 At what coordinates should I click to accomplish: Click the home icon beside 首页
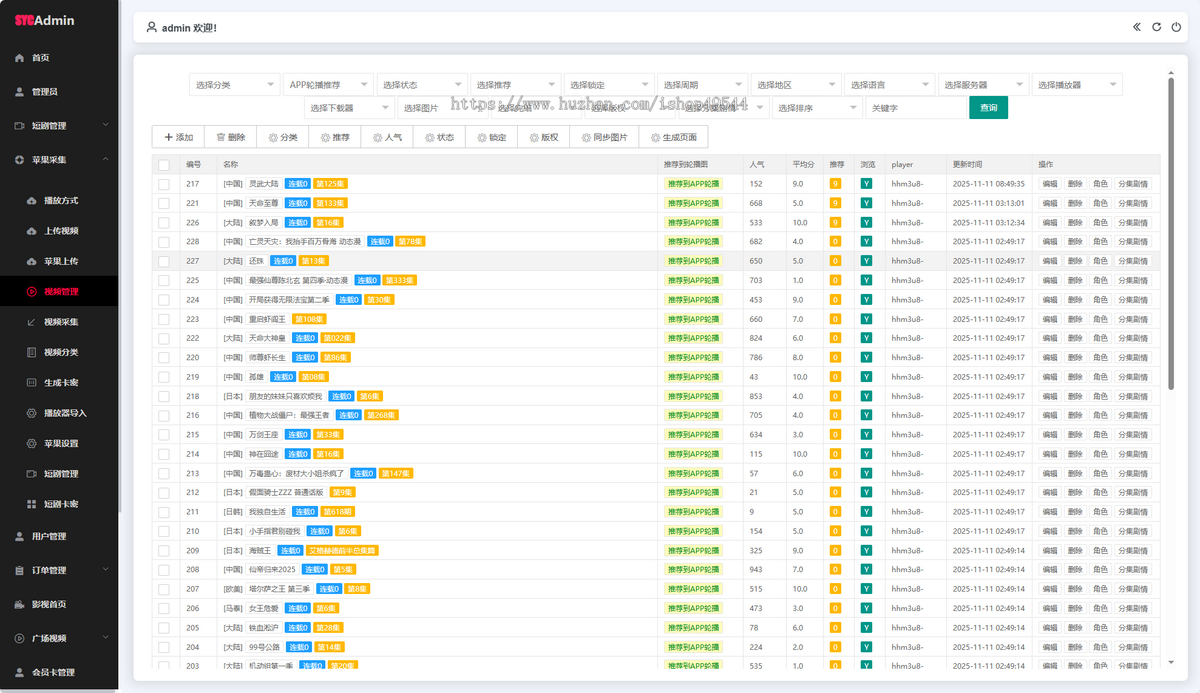click(19, 58)
